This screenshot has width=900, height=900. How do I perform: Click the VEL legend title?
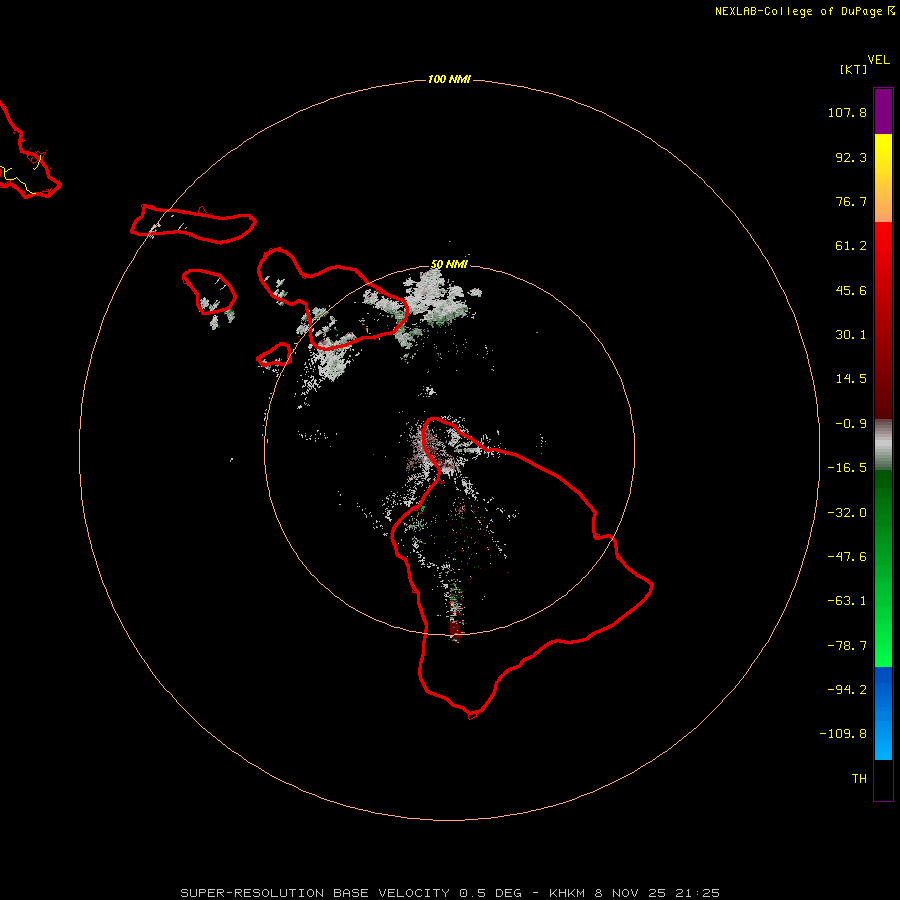point(878,60)
